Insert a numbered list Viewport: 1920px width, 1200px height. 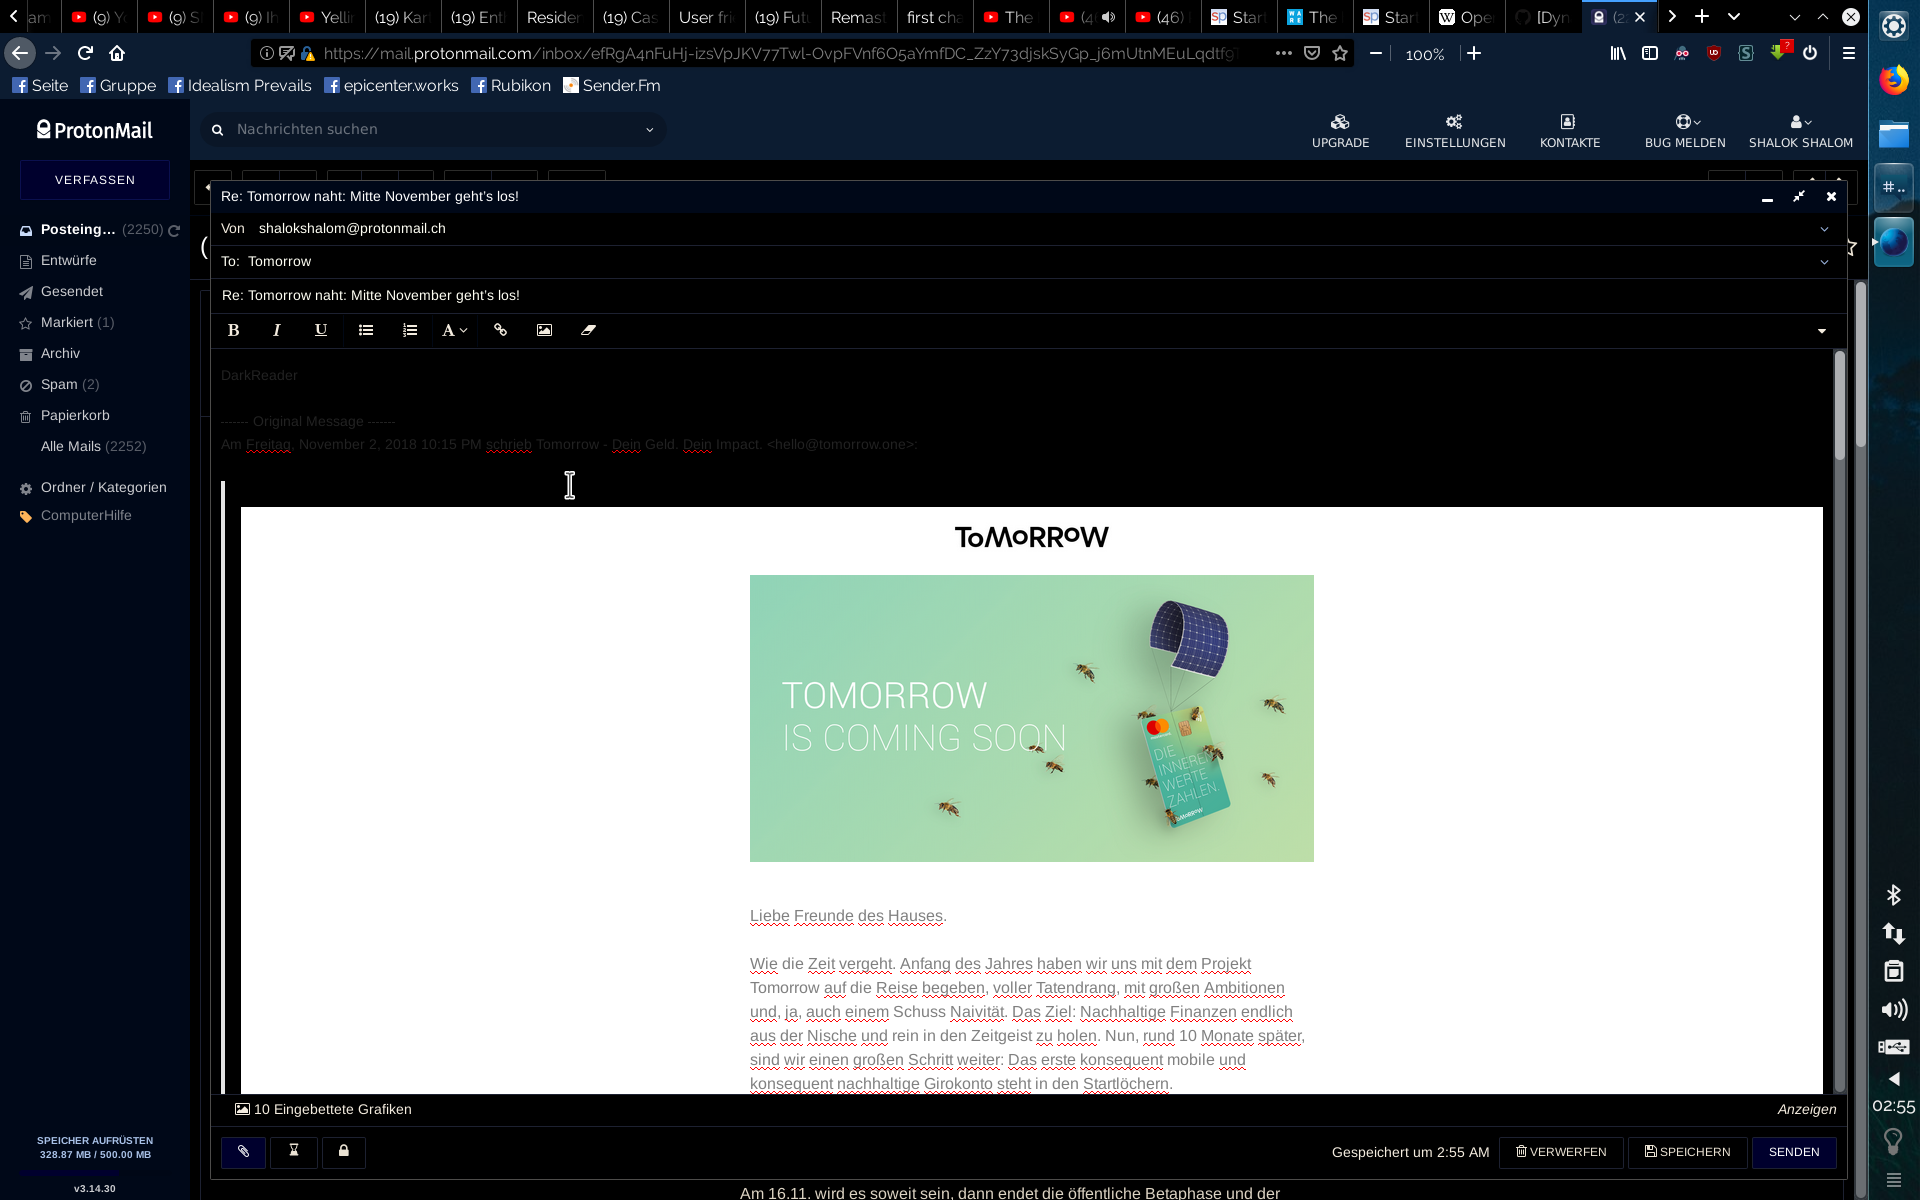[x=409, y=330]
